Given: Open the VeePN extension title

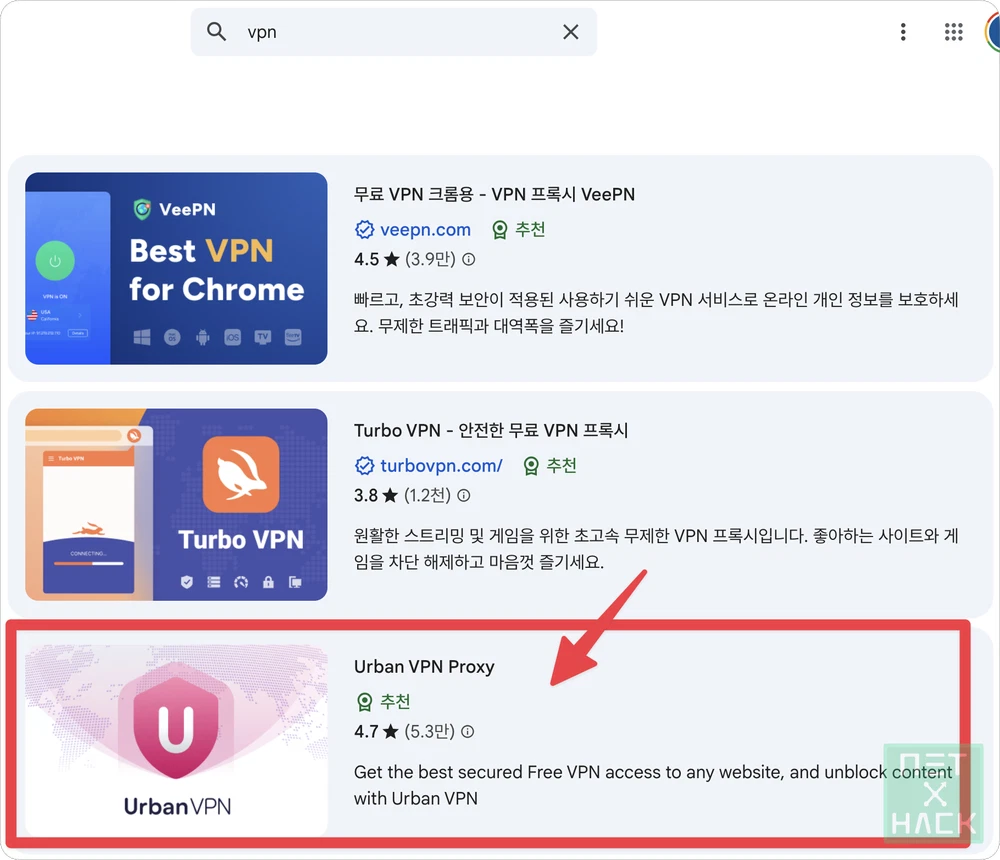Looking at the screenshot, I should [x=494, y=195].
